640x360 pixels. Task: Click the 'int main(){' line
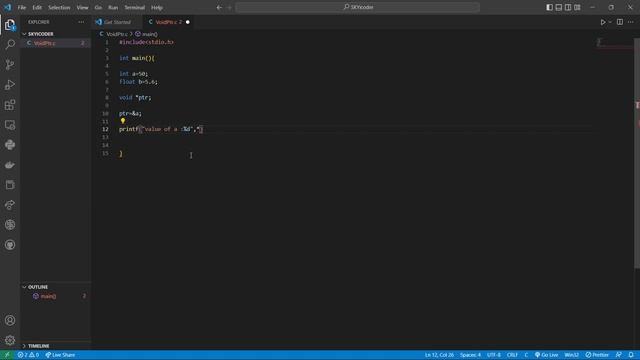point(137,58)
